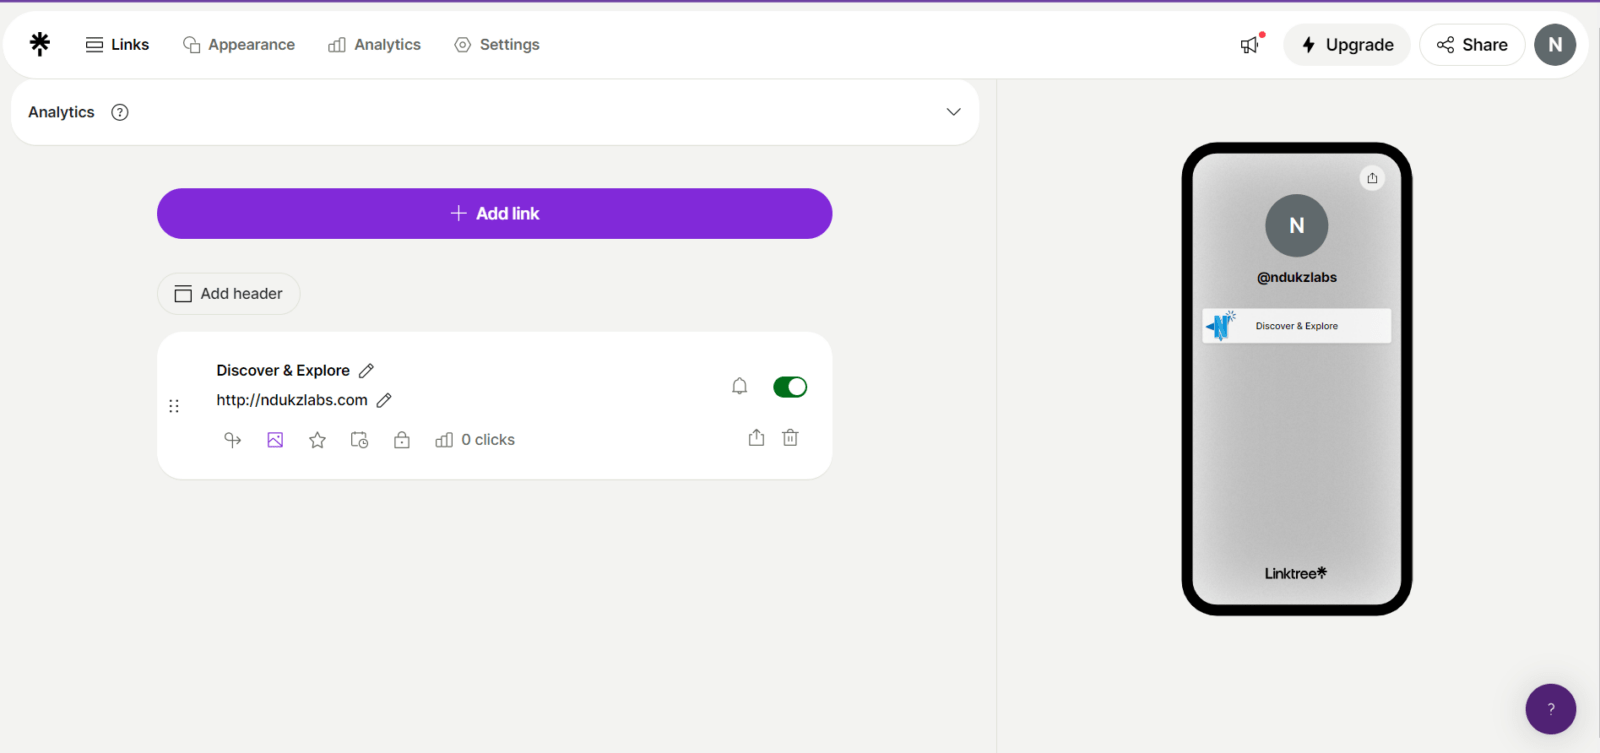
Task: Open the schedule icon on the Discover & Explore link
Action: pos(359,439)
